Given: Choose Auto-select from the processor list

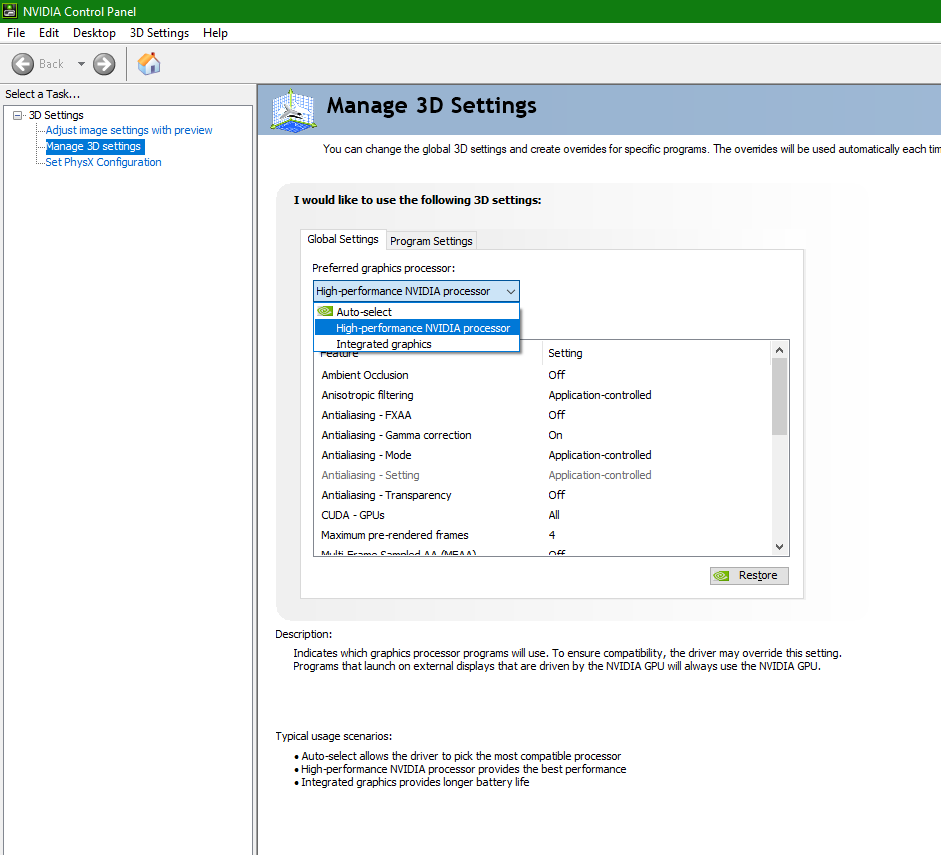Looking at the screenshot, I should 416,311.
